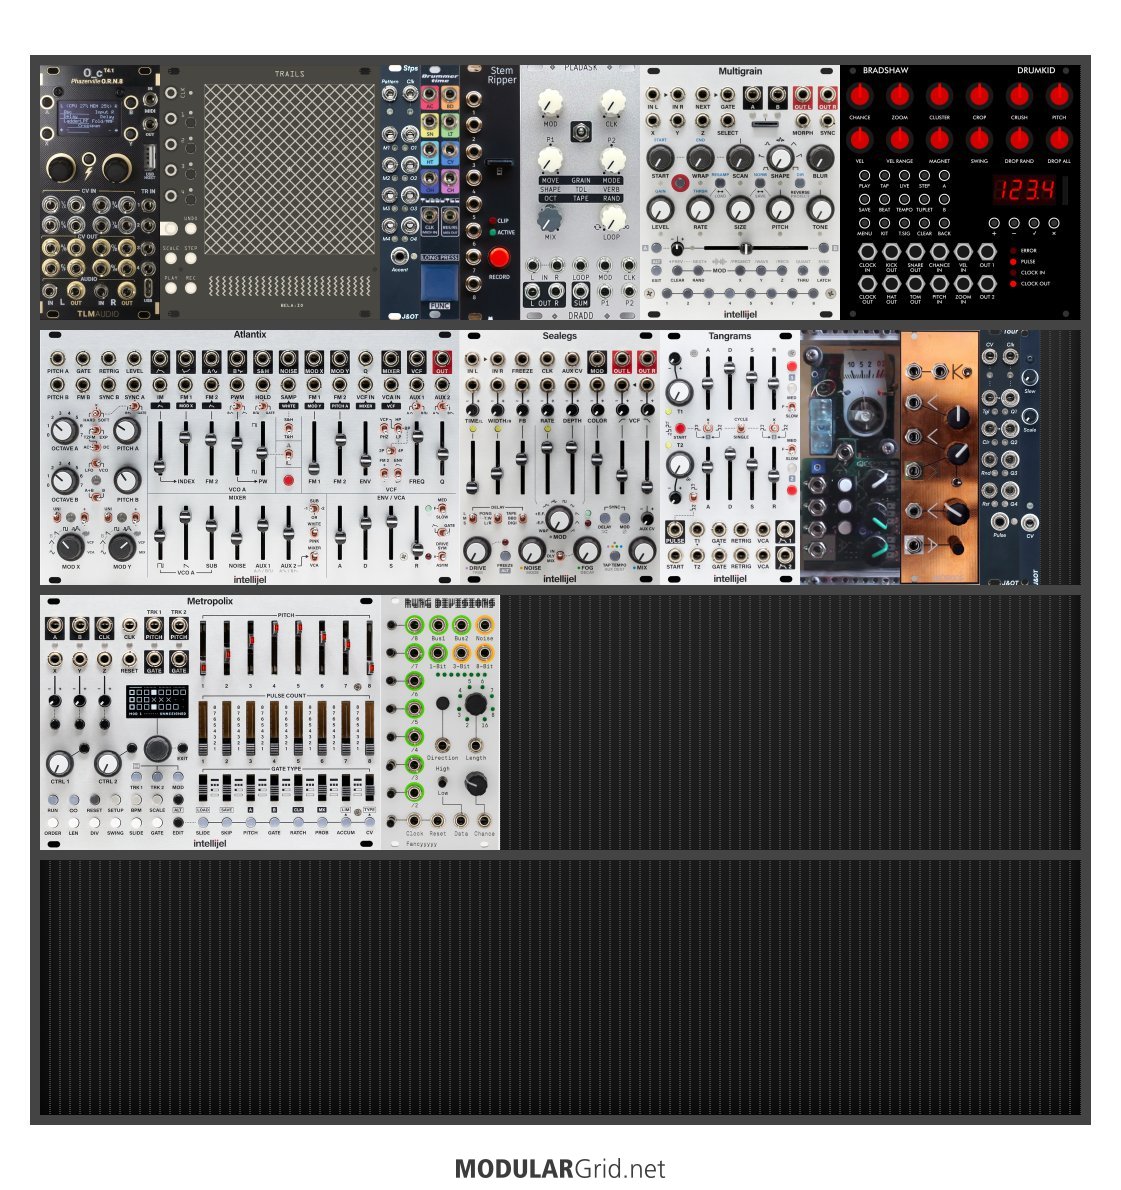1121x1190 pixels.
Task: Click the SWING knob on Drumkid
Action: pyautogui.click(x=979, y=140)
